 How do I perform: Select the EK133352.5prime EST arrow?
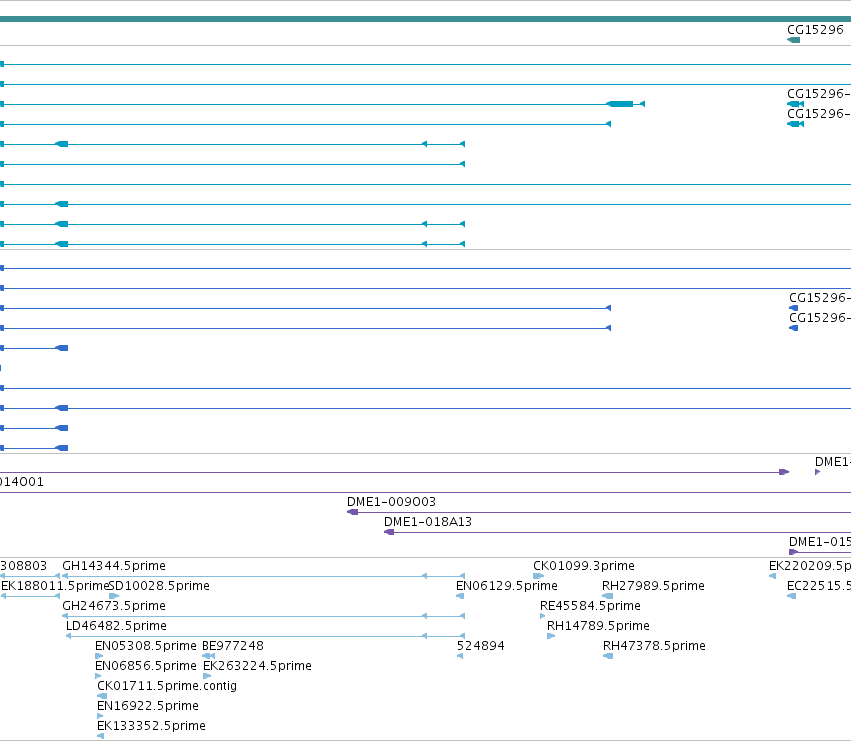click(100, 736)
